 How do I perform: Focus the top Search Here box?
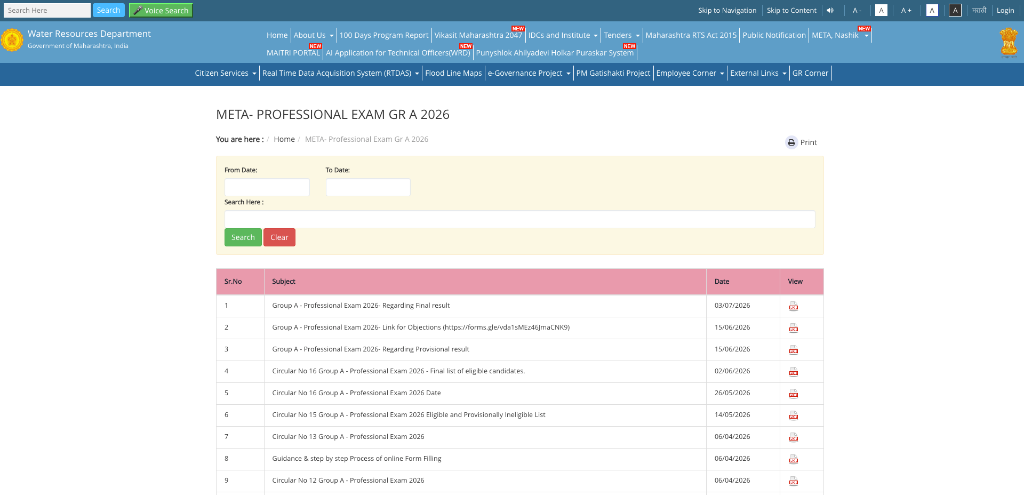coord(46,10)
